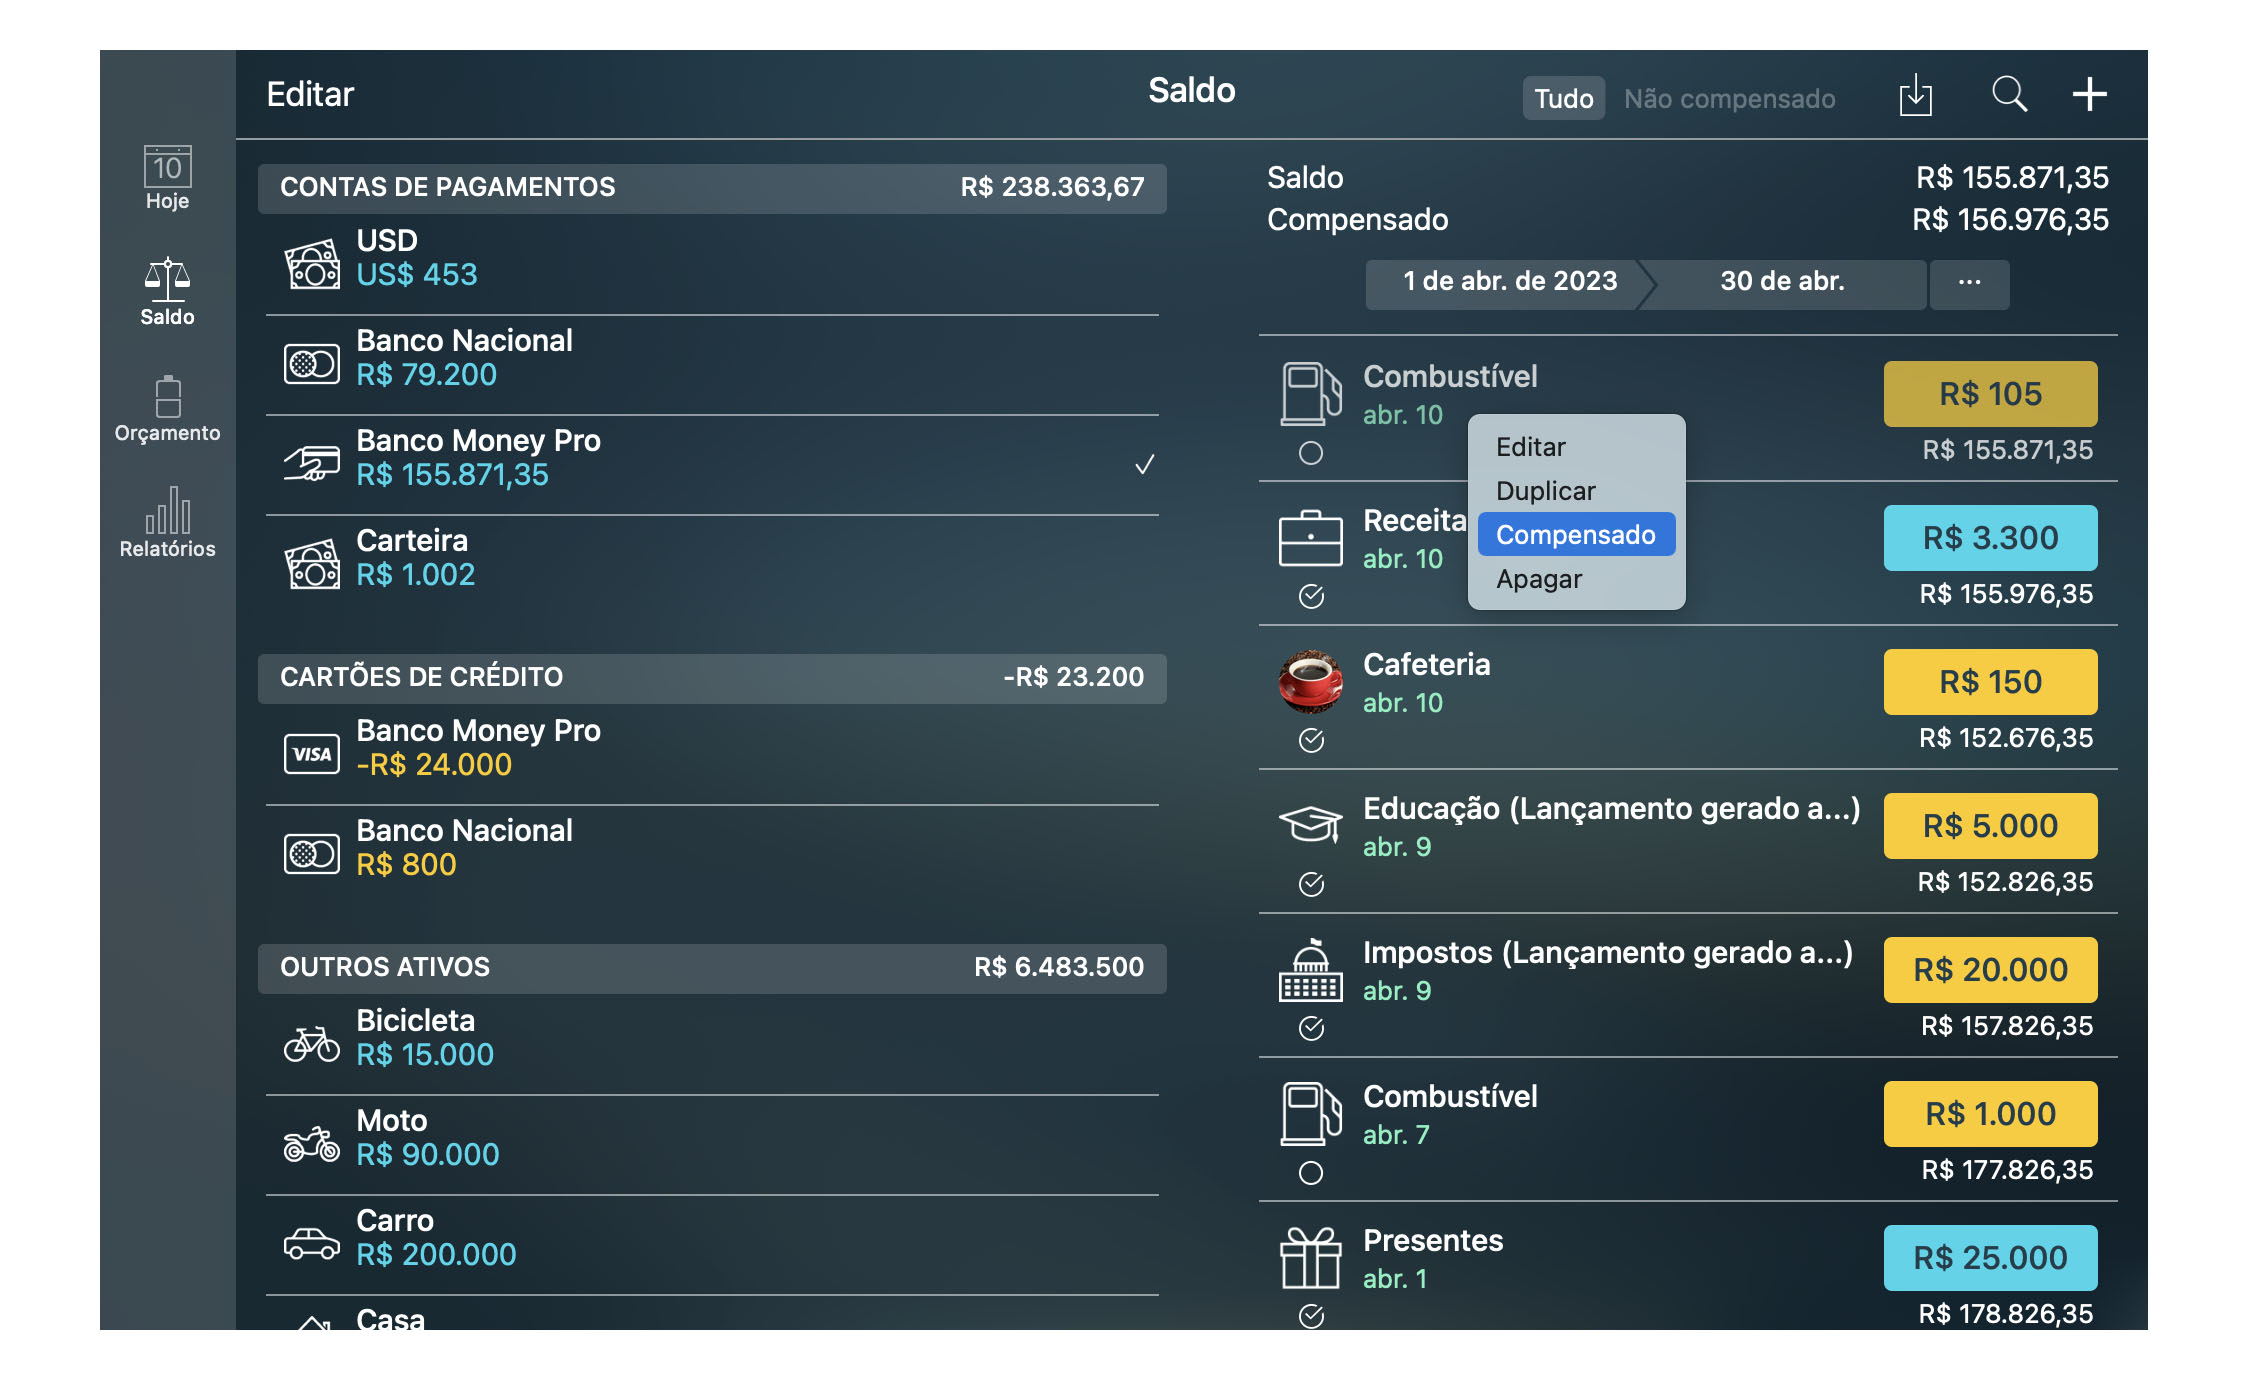Image resolution: width=2248 pixels, height=1380 pixels.
Task: Click the -R$ 24.000 credit card balance
Action: click(x=434, y=765)
